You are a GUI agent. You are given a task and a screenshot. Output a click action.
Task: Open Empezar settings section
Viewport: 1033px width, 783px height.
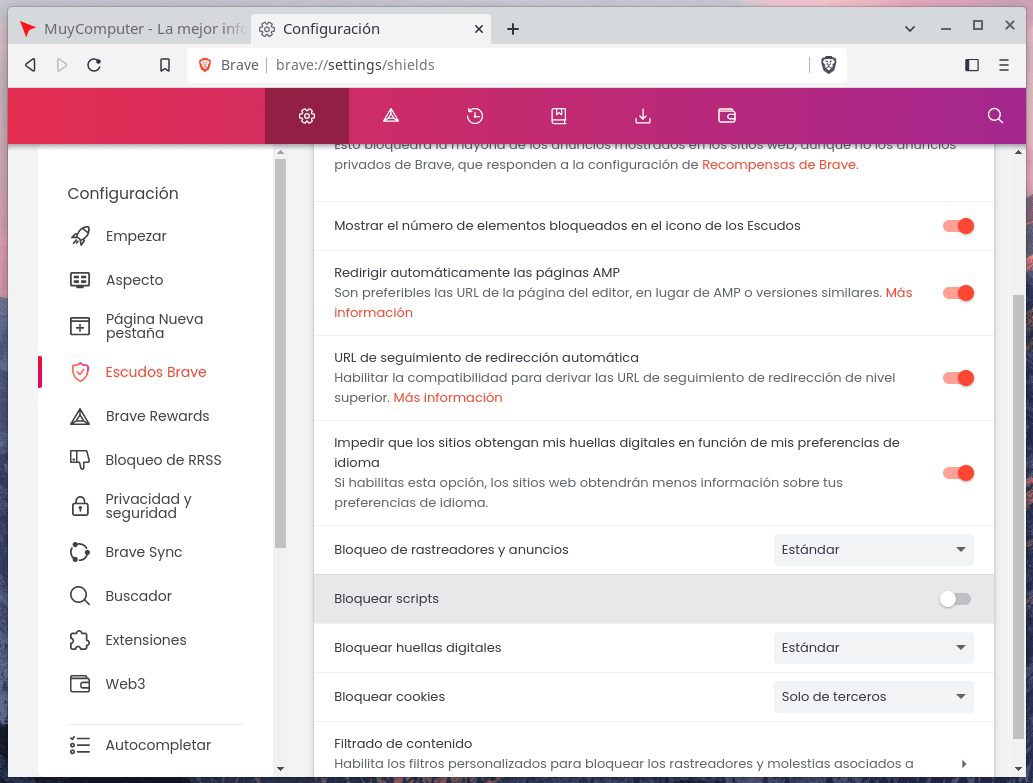[136, 236]
